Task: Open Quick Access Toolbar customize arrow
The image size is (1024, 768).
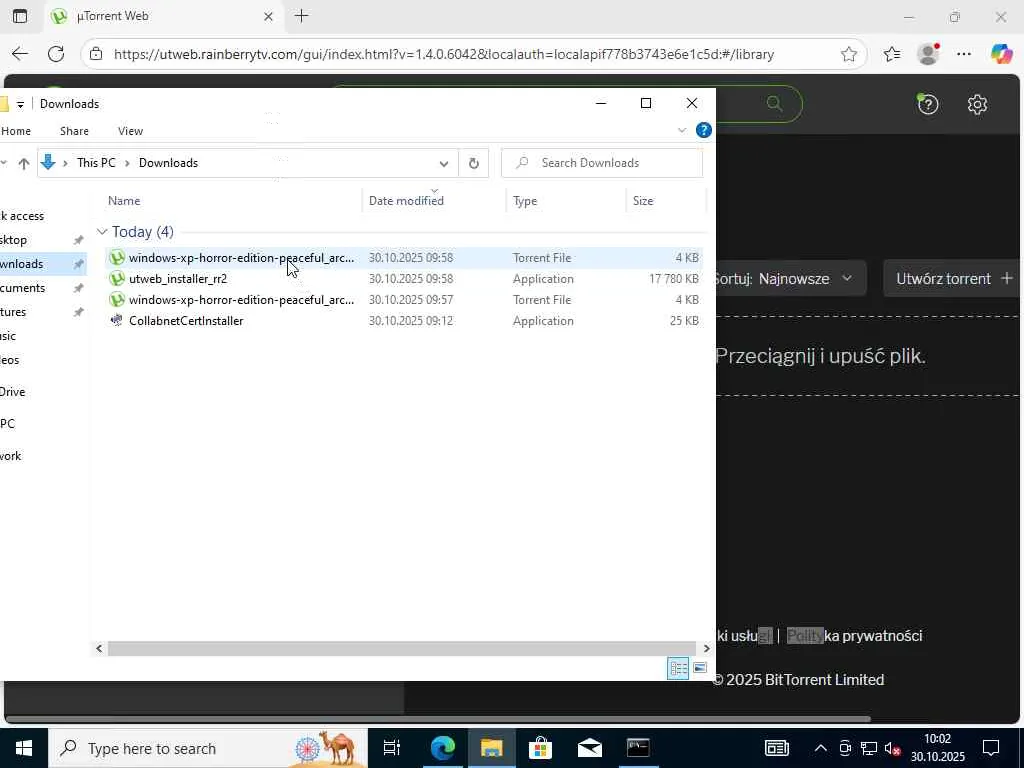Action: pyautogui.click(x=20, y=104)
